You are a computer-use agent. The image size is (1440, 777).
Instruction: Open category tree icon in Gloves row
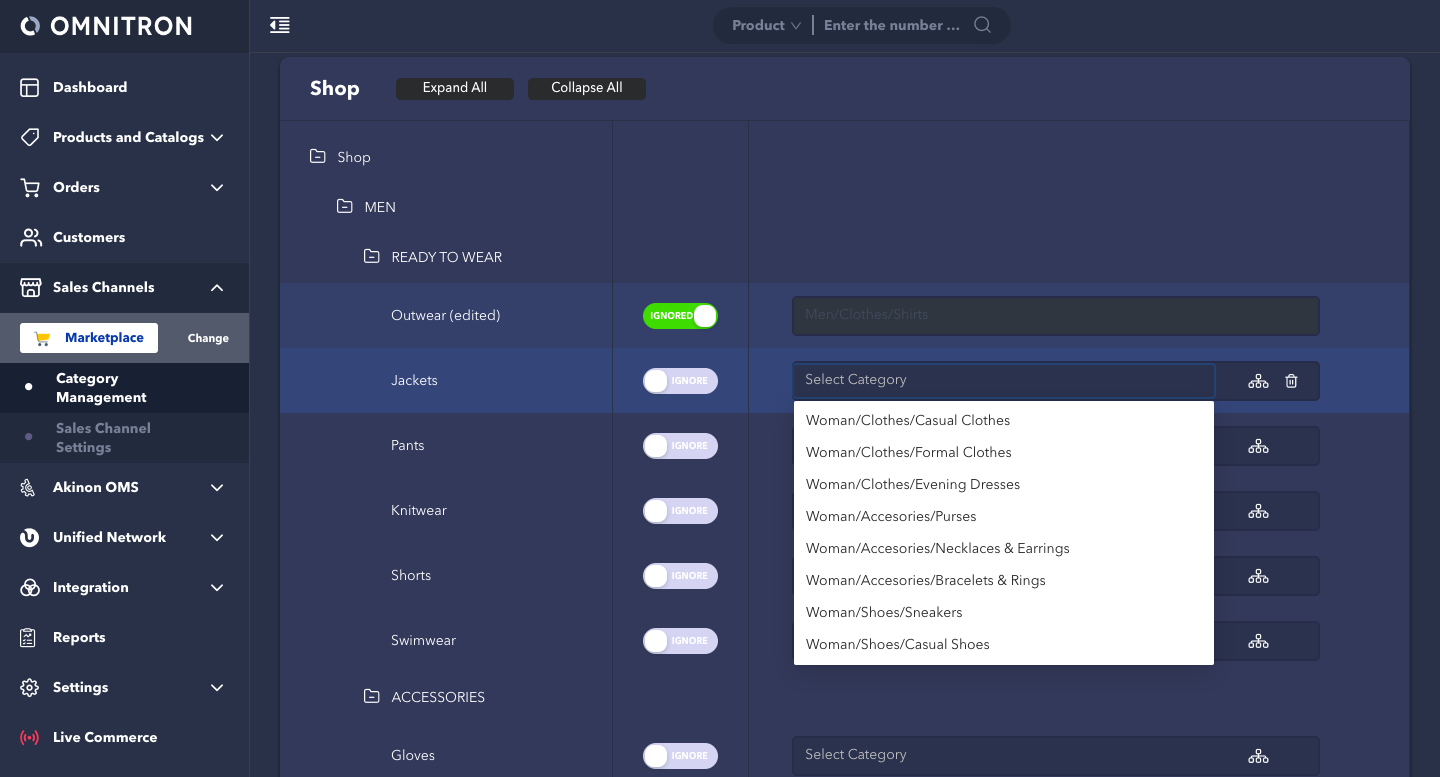coord(1258,756)
